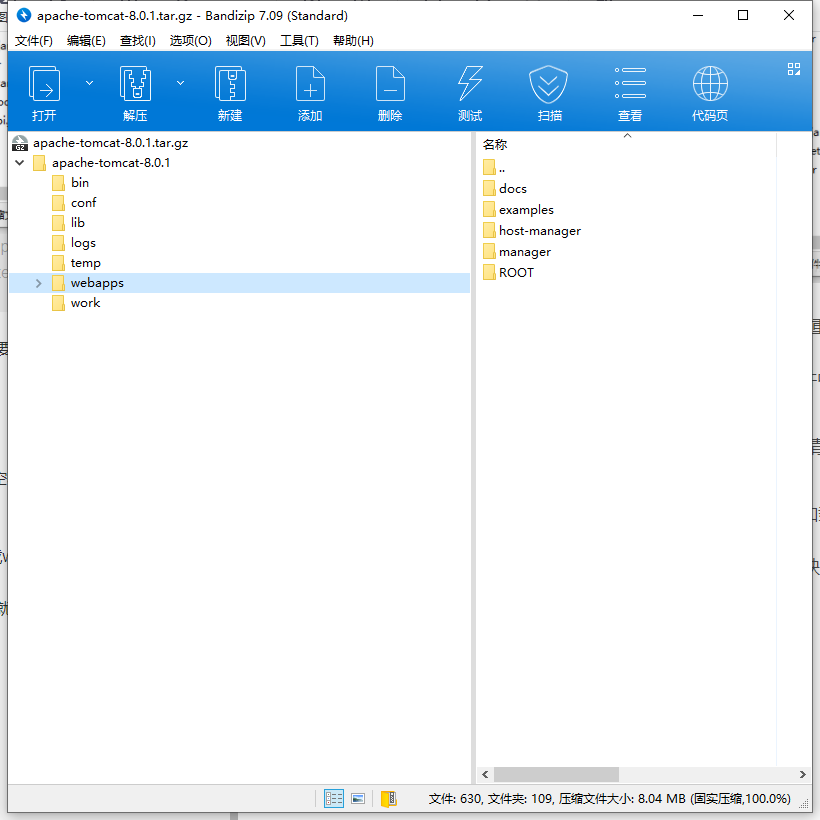The image size is (820, 820).
Task: Click the Add (添加) file icon
Action: tap(310, 84)
